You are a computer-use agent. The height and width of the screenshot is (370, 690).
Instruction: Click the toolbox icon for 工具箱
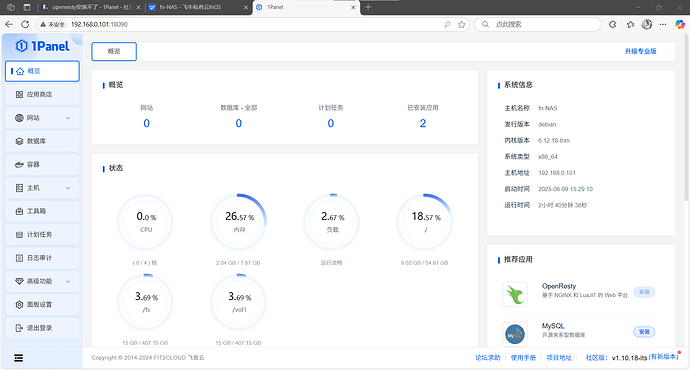point(19,211)
